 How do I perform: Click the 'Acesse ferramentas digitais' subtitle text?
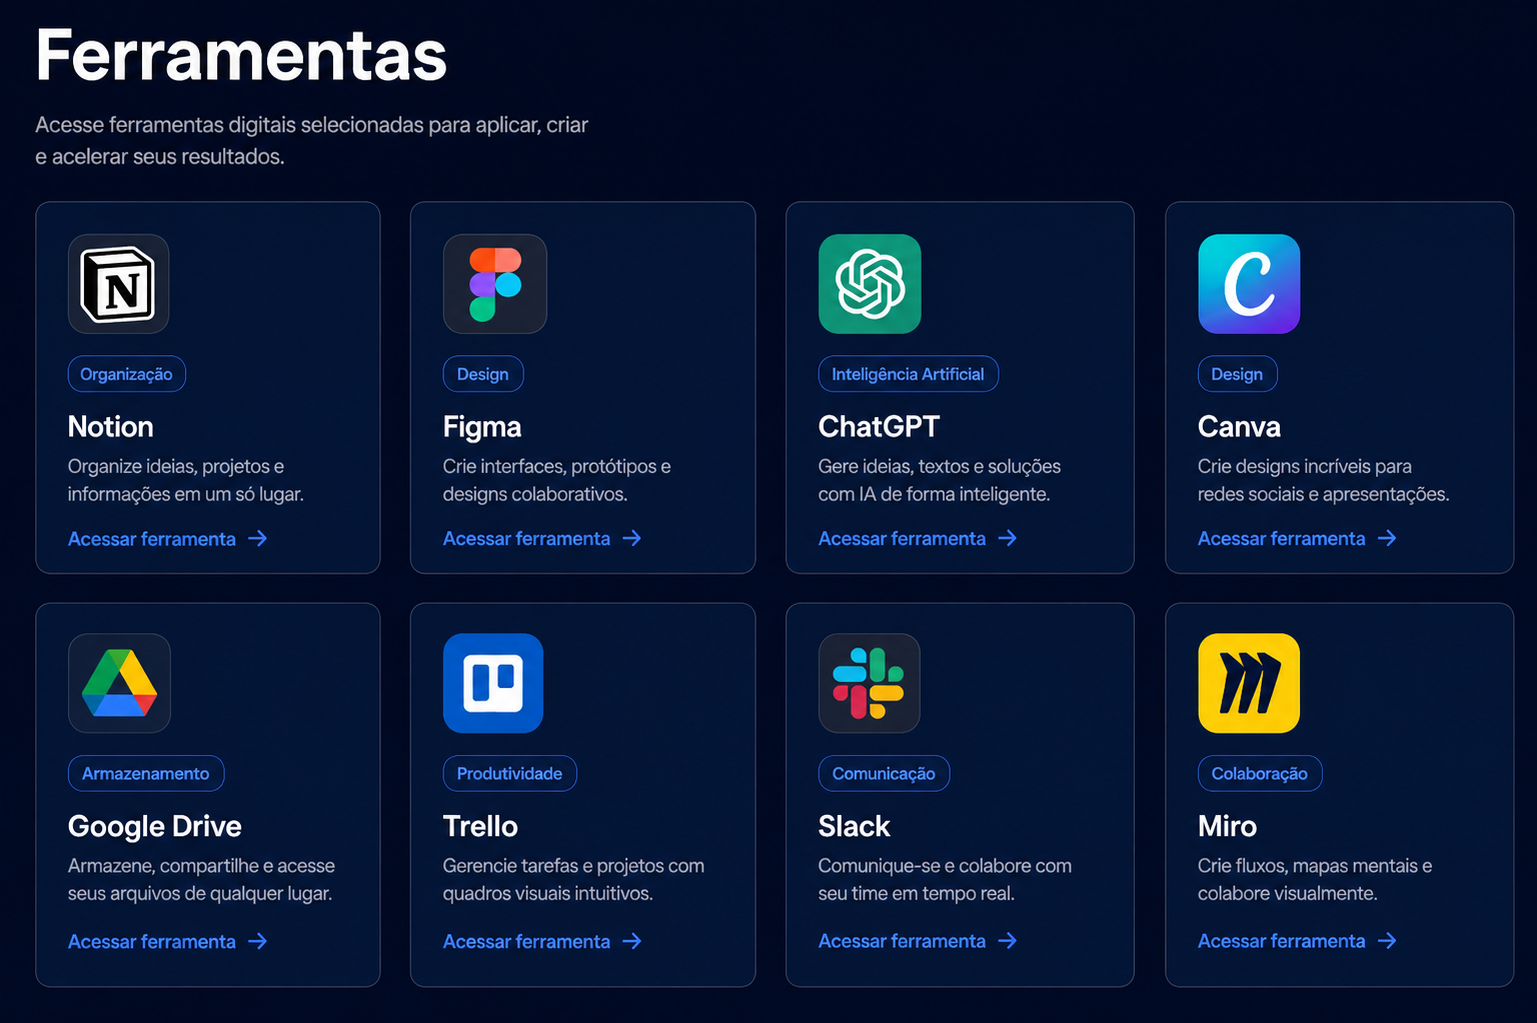click(x=311, y=141)
